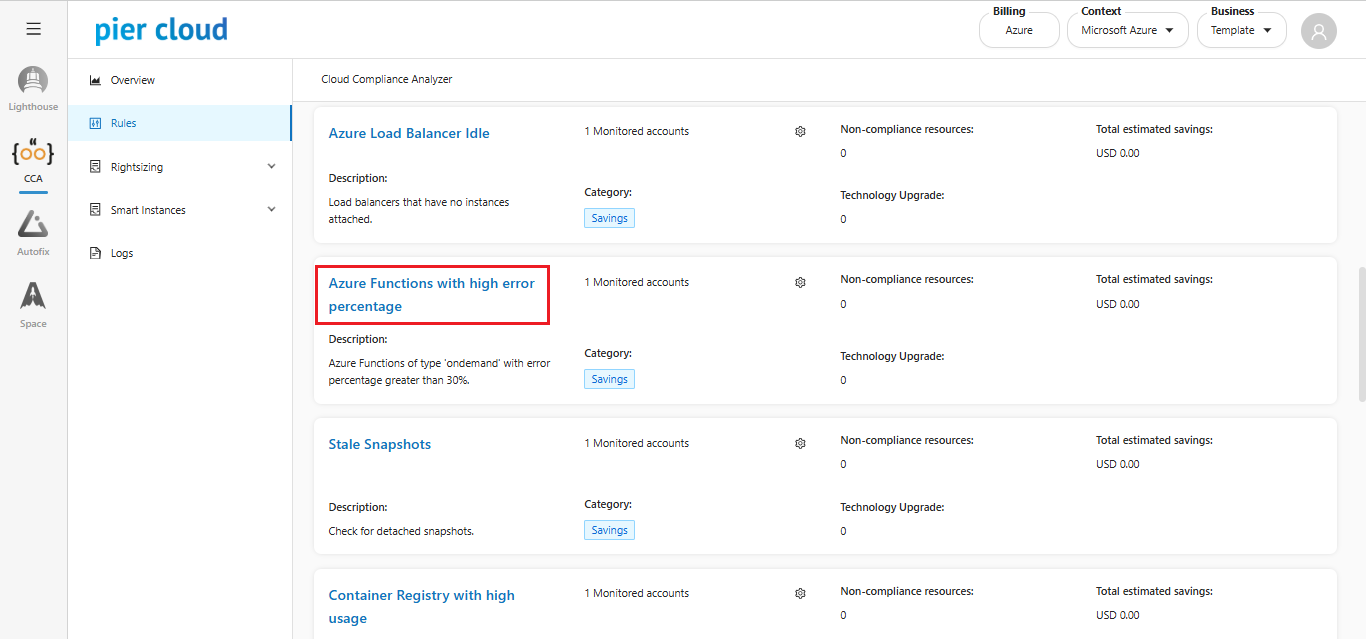Viewport: 1366px width, 639px height.
Task: Click Savings tag on Stale Snapshots rule
Action: pyautogui.click(x=609, y=530)
